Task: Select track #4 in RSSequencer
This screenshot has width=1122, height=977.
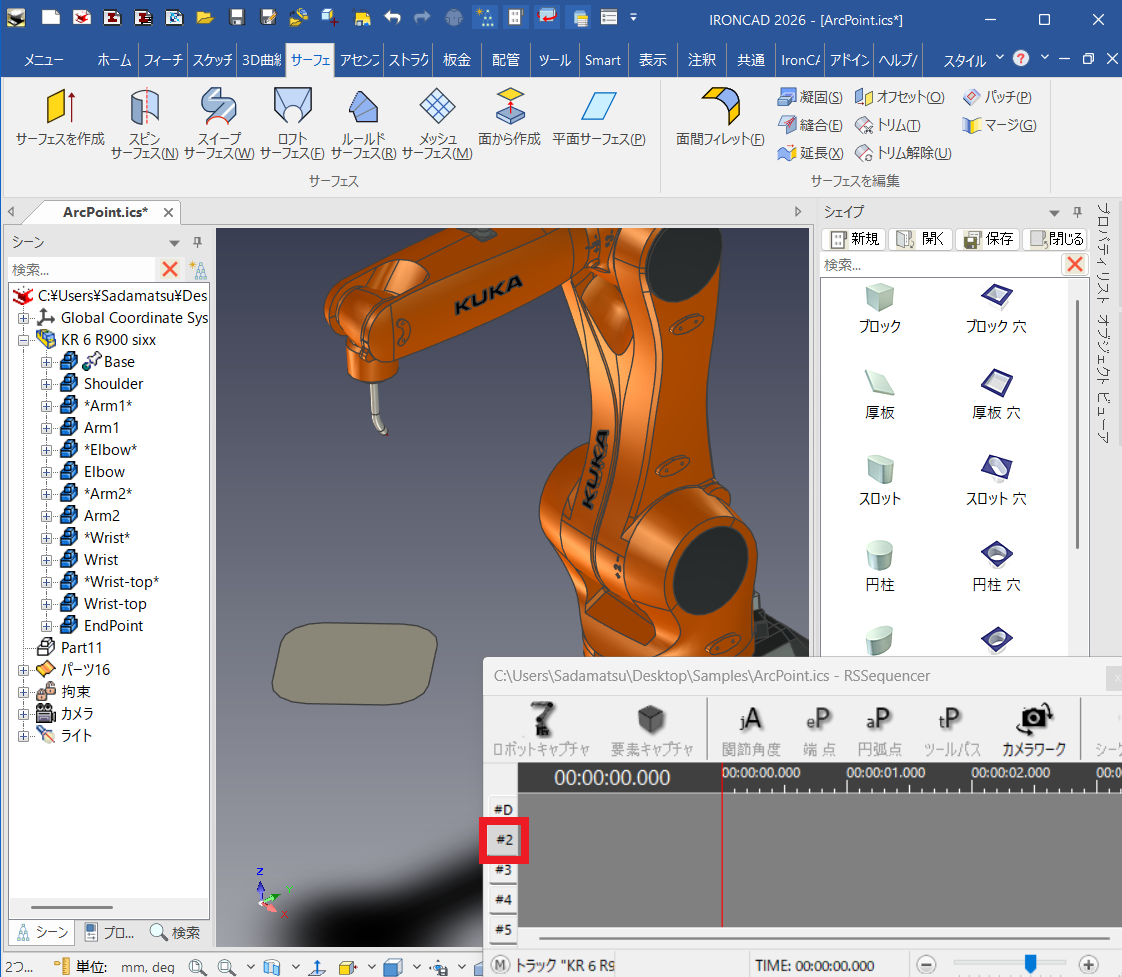Action: pyautogui.click(x=504, y=900)
